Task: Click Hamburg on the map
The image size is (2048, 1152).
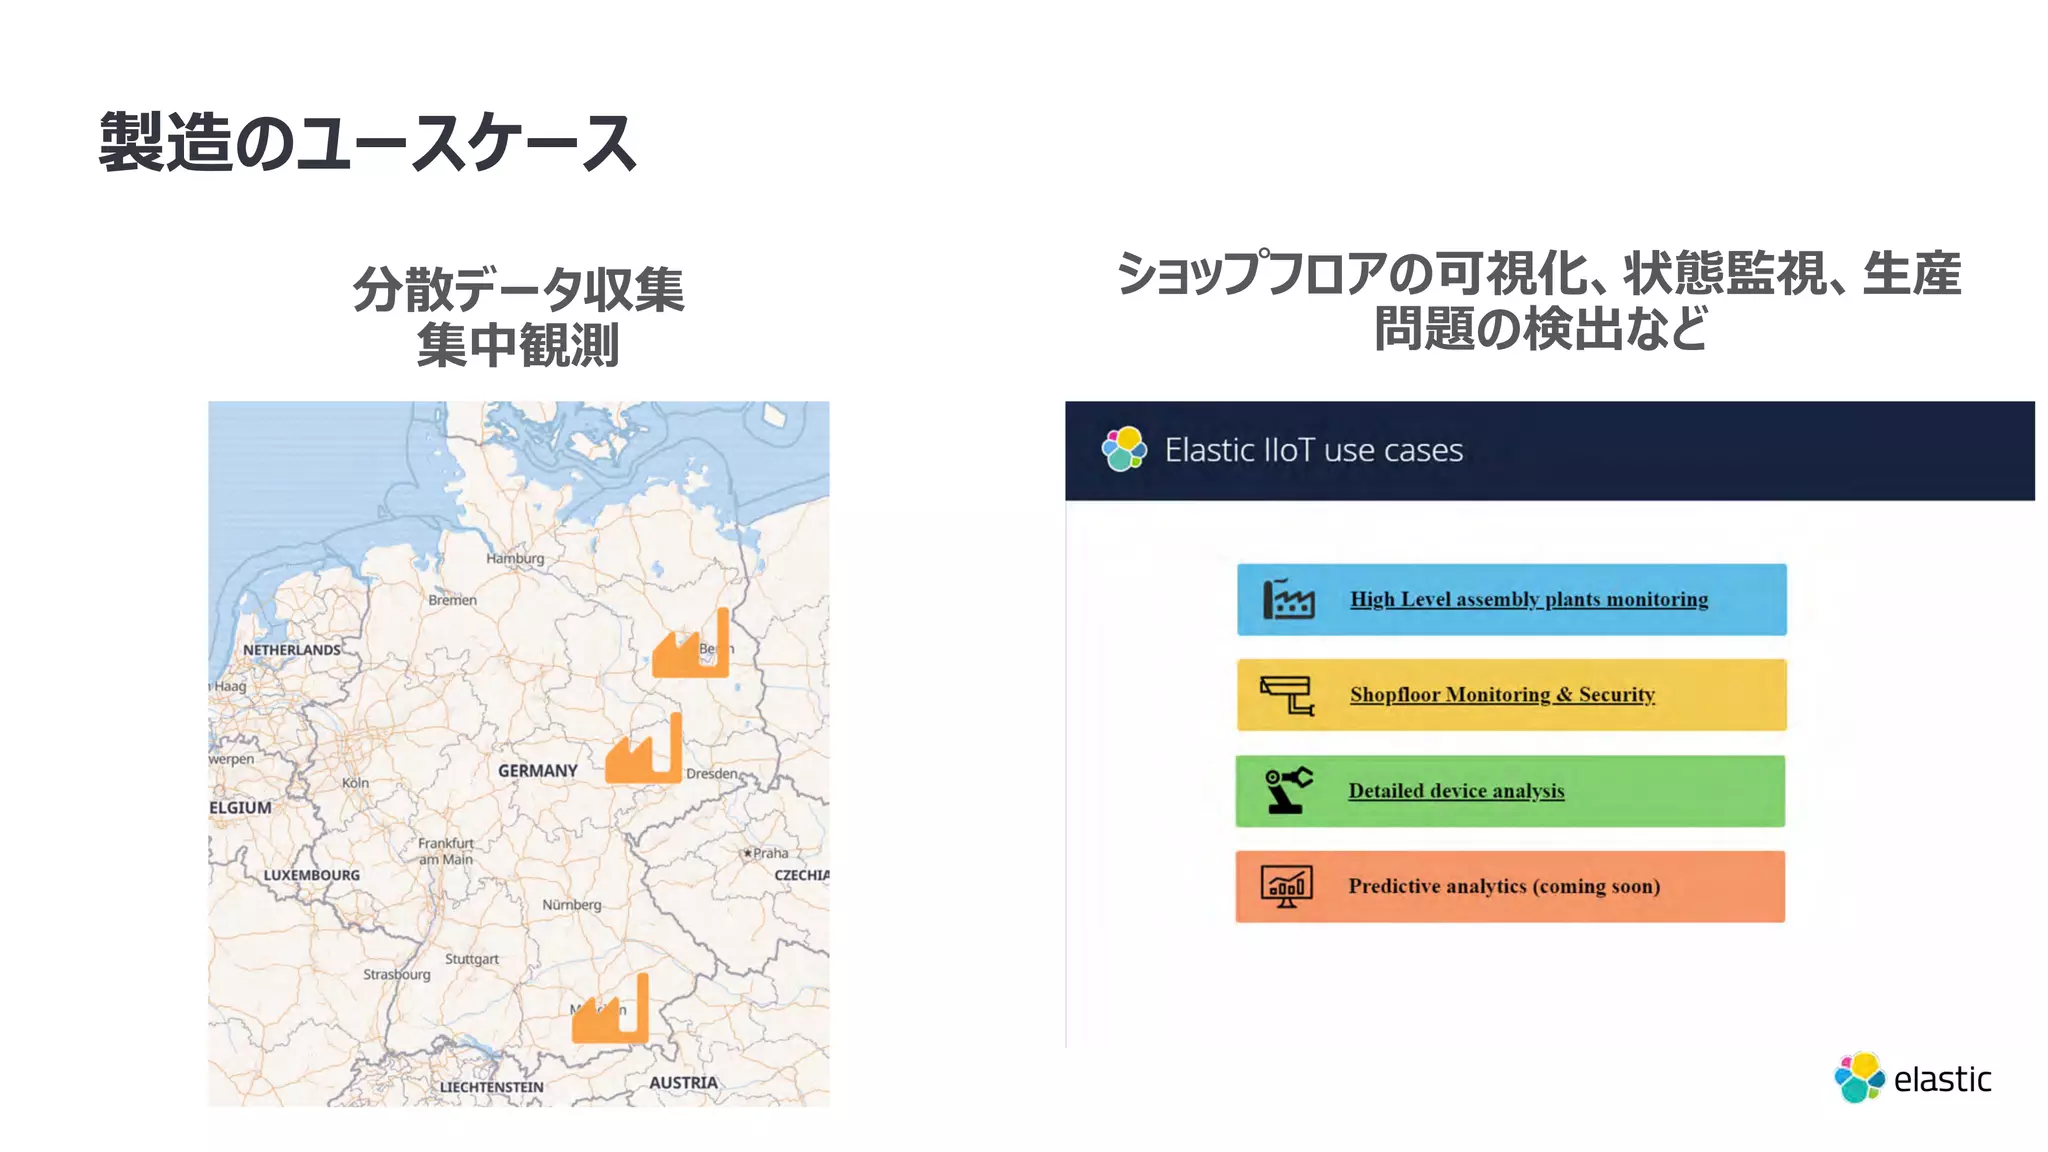Action: click(x=515, y=558)
